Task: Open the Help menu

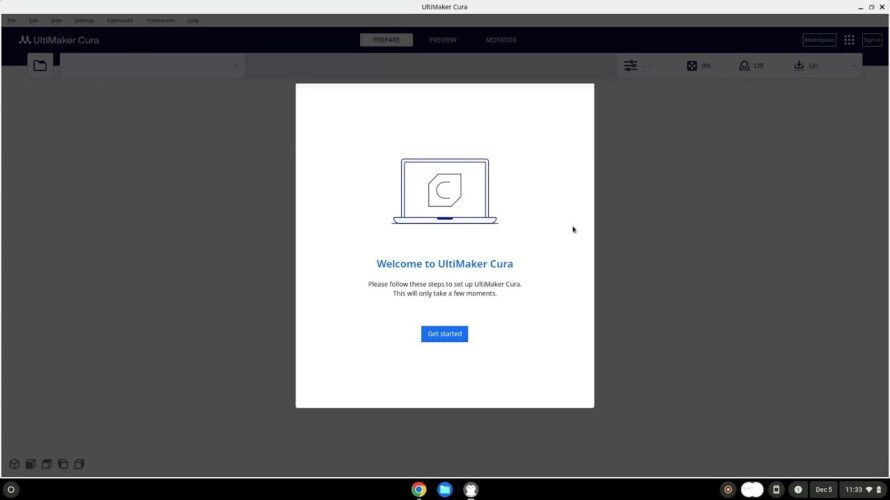Action: click(x=193, y=20)
